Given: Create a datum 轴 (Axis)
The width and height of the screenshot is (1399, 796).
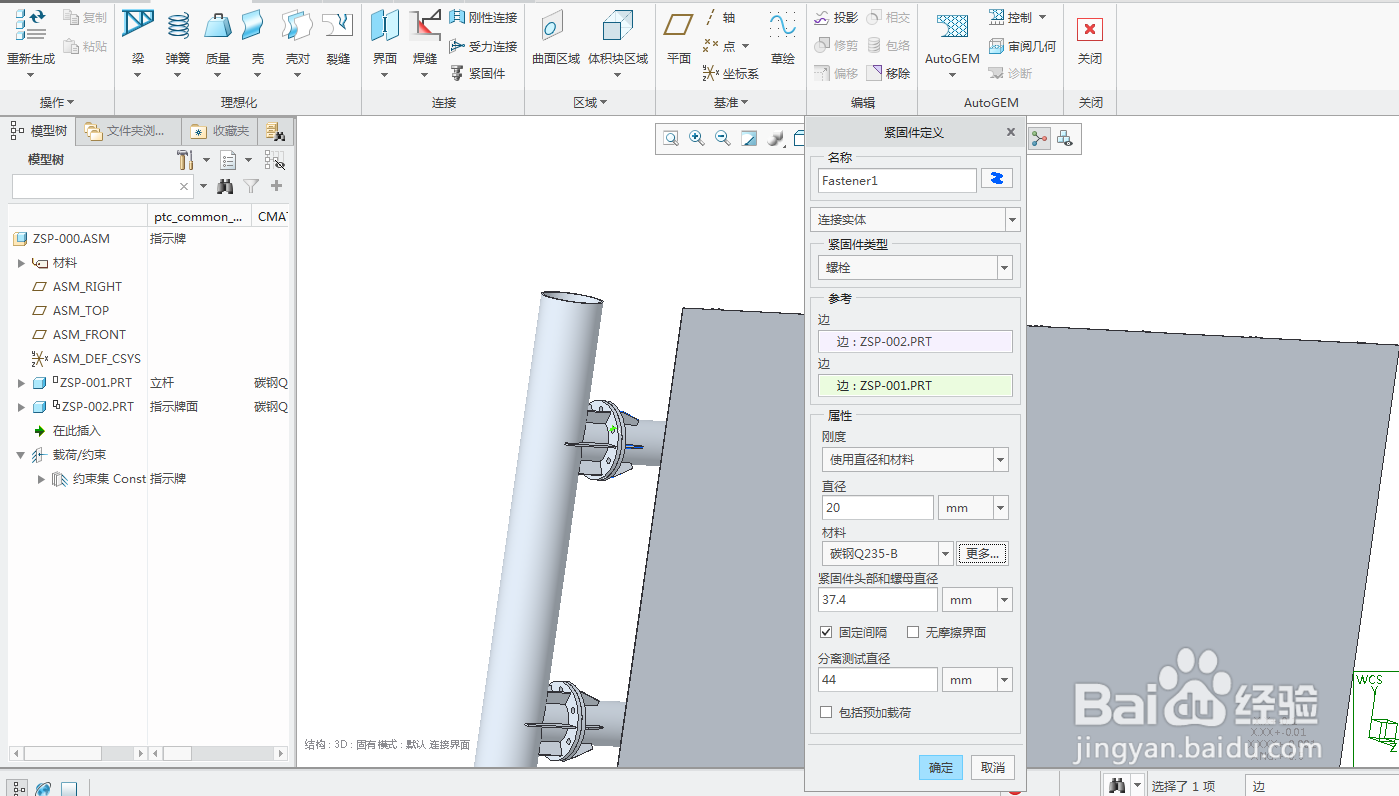Looking at the screenshot, I should 720,17.
